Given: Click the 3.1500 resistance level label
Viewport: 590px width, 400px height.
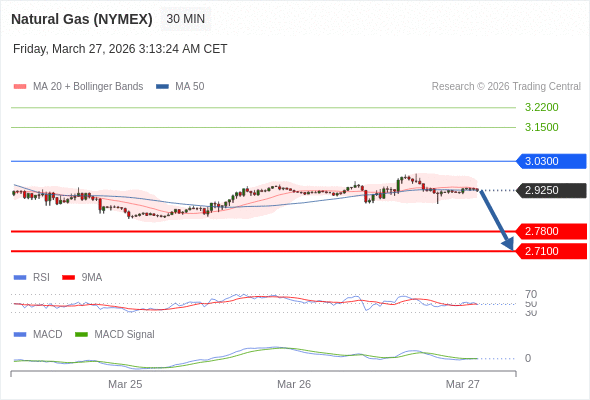Looking at the screenshot, I should (541, 127).
